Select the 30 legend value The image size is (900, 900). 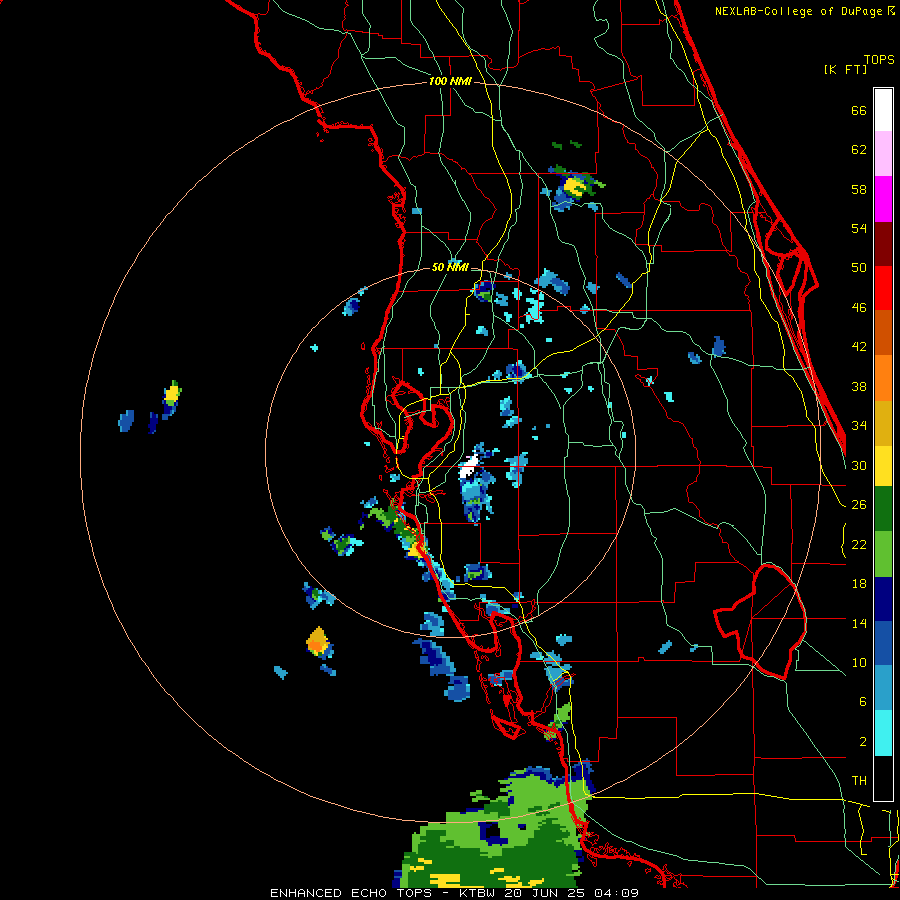pos(859,465)
